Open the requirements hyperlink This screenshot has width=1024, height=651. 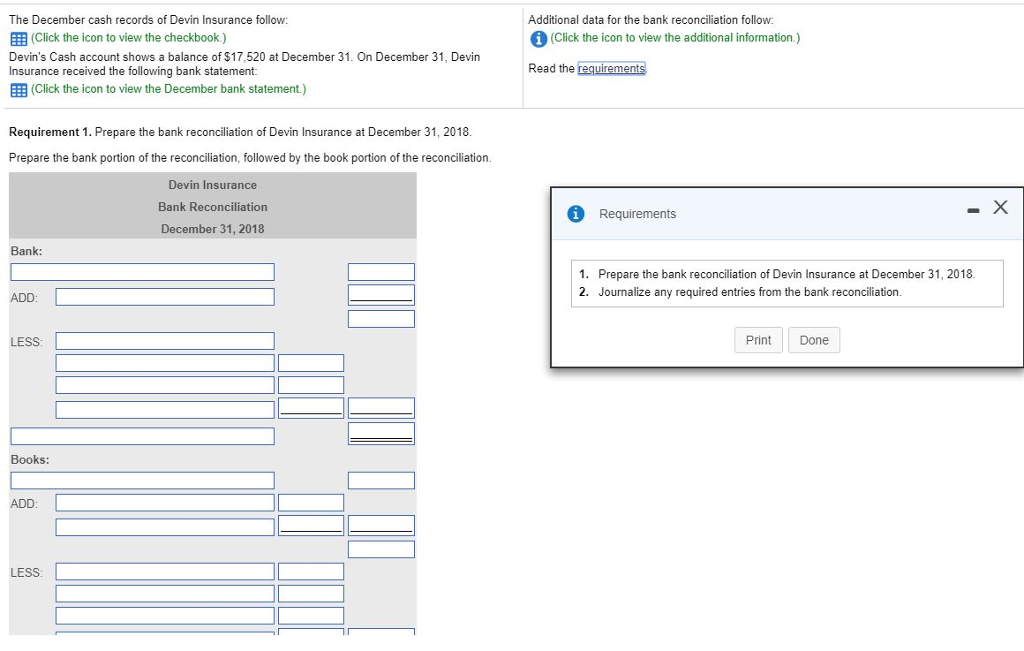click(x=613, y=67)
